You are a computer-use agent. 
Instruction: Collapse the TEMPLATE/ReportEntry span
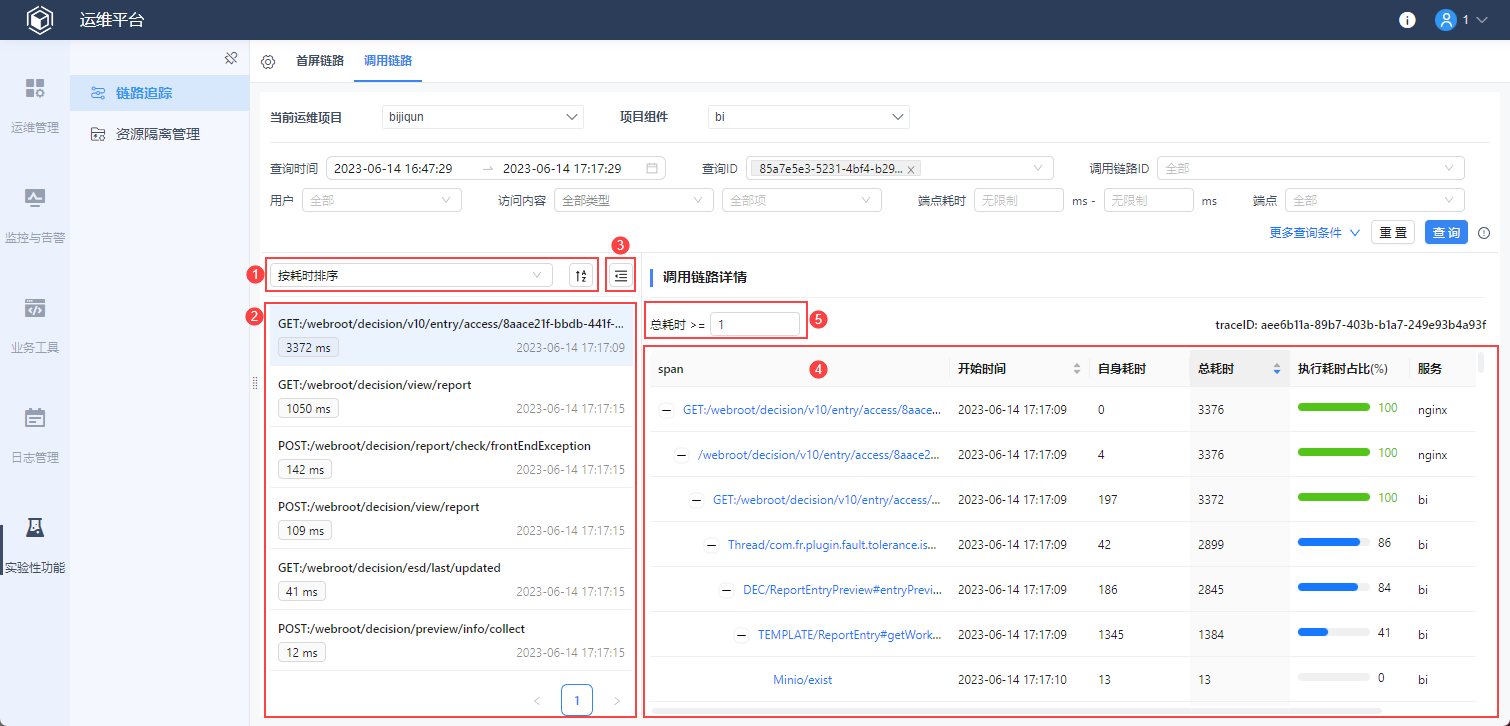pos(742,635)
